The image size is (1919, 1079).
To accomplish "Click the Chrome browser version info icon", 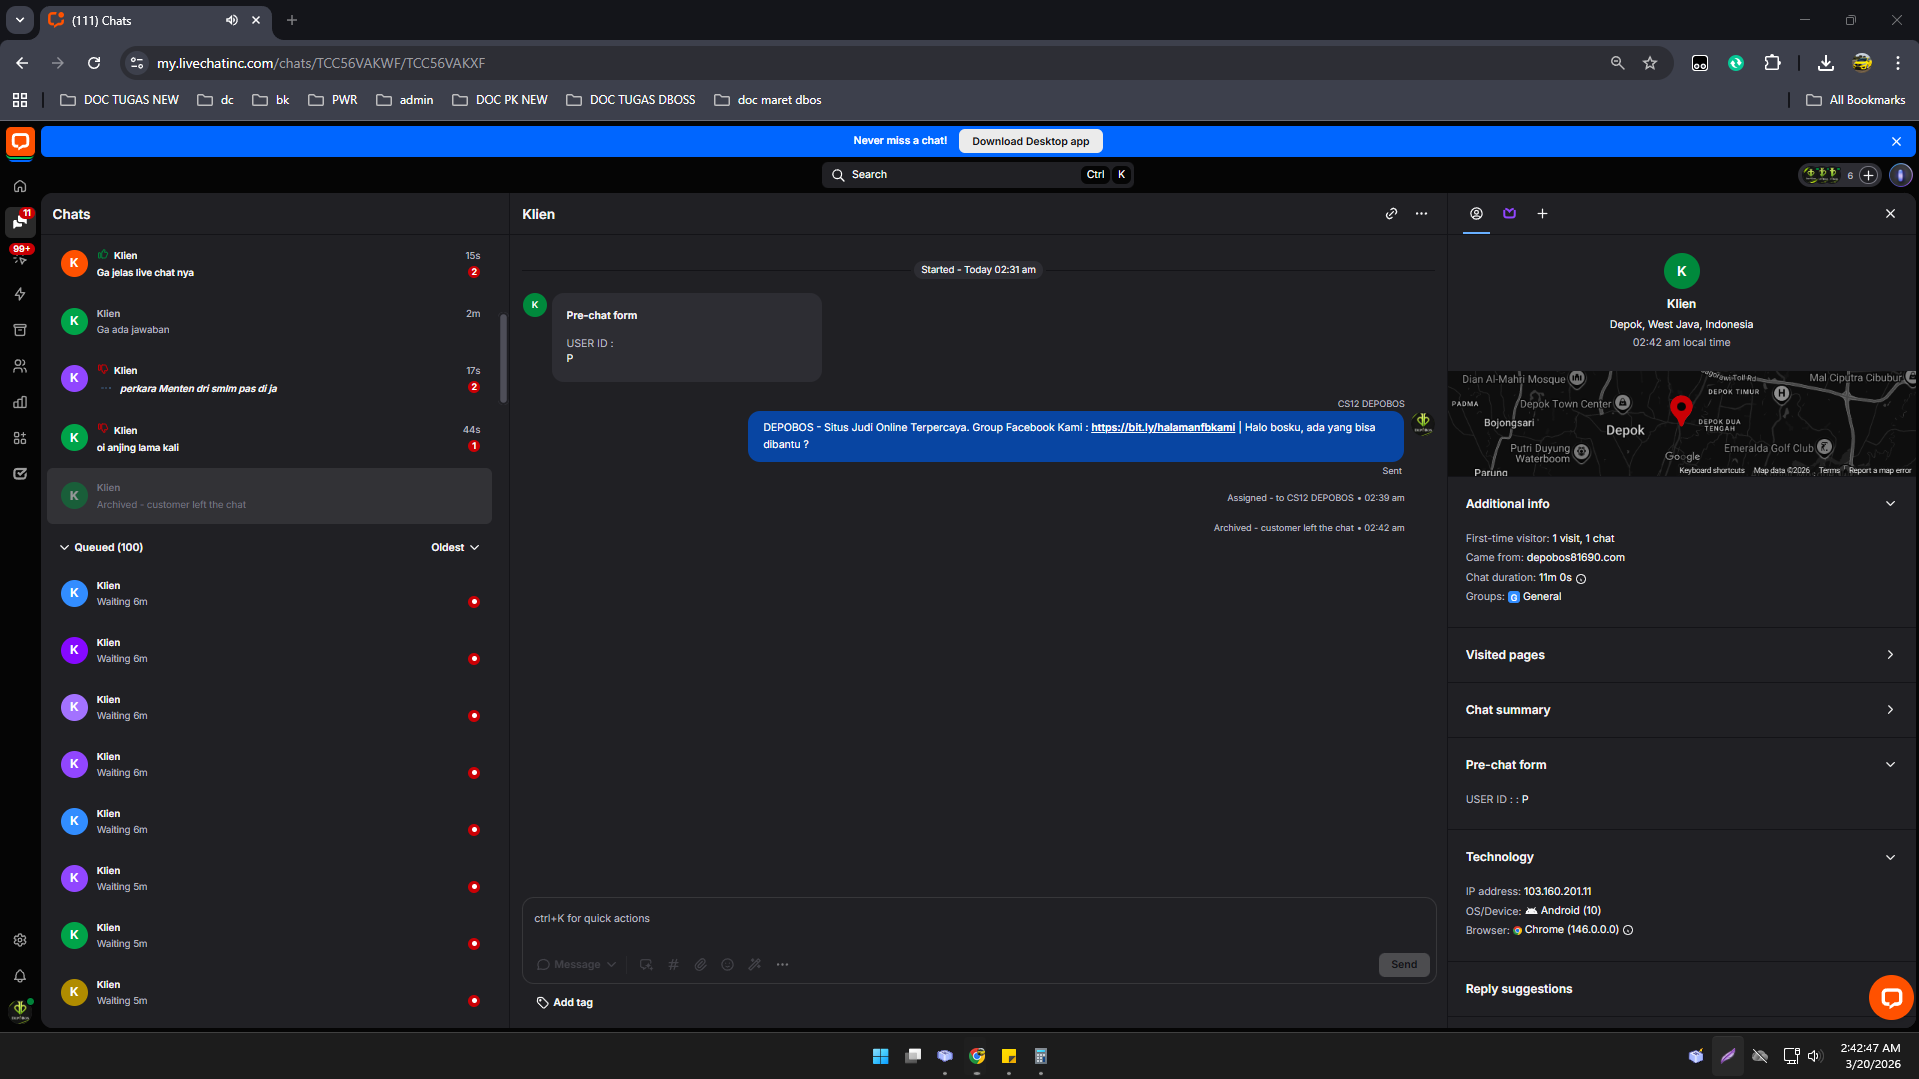I will click(x=1628, y=931).
